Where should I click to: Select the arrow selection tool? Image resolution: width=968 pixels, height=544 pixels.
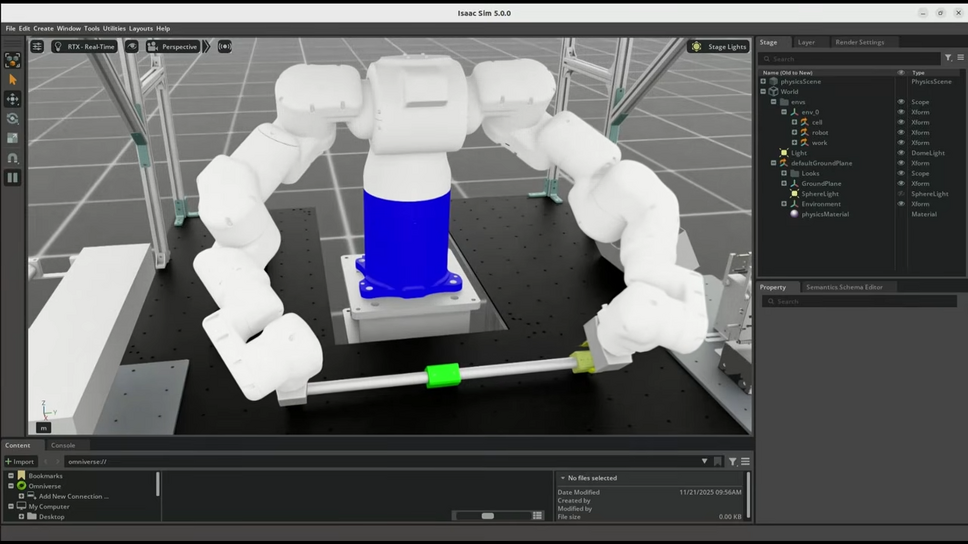pos(12,79)
